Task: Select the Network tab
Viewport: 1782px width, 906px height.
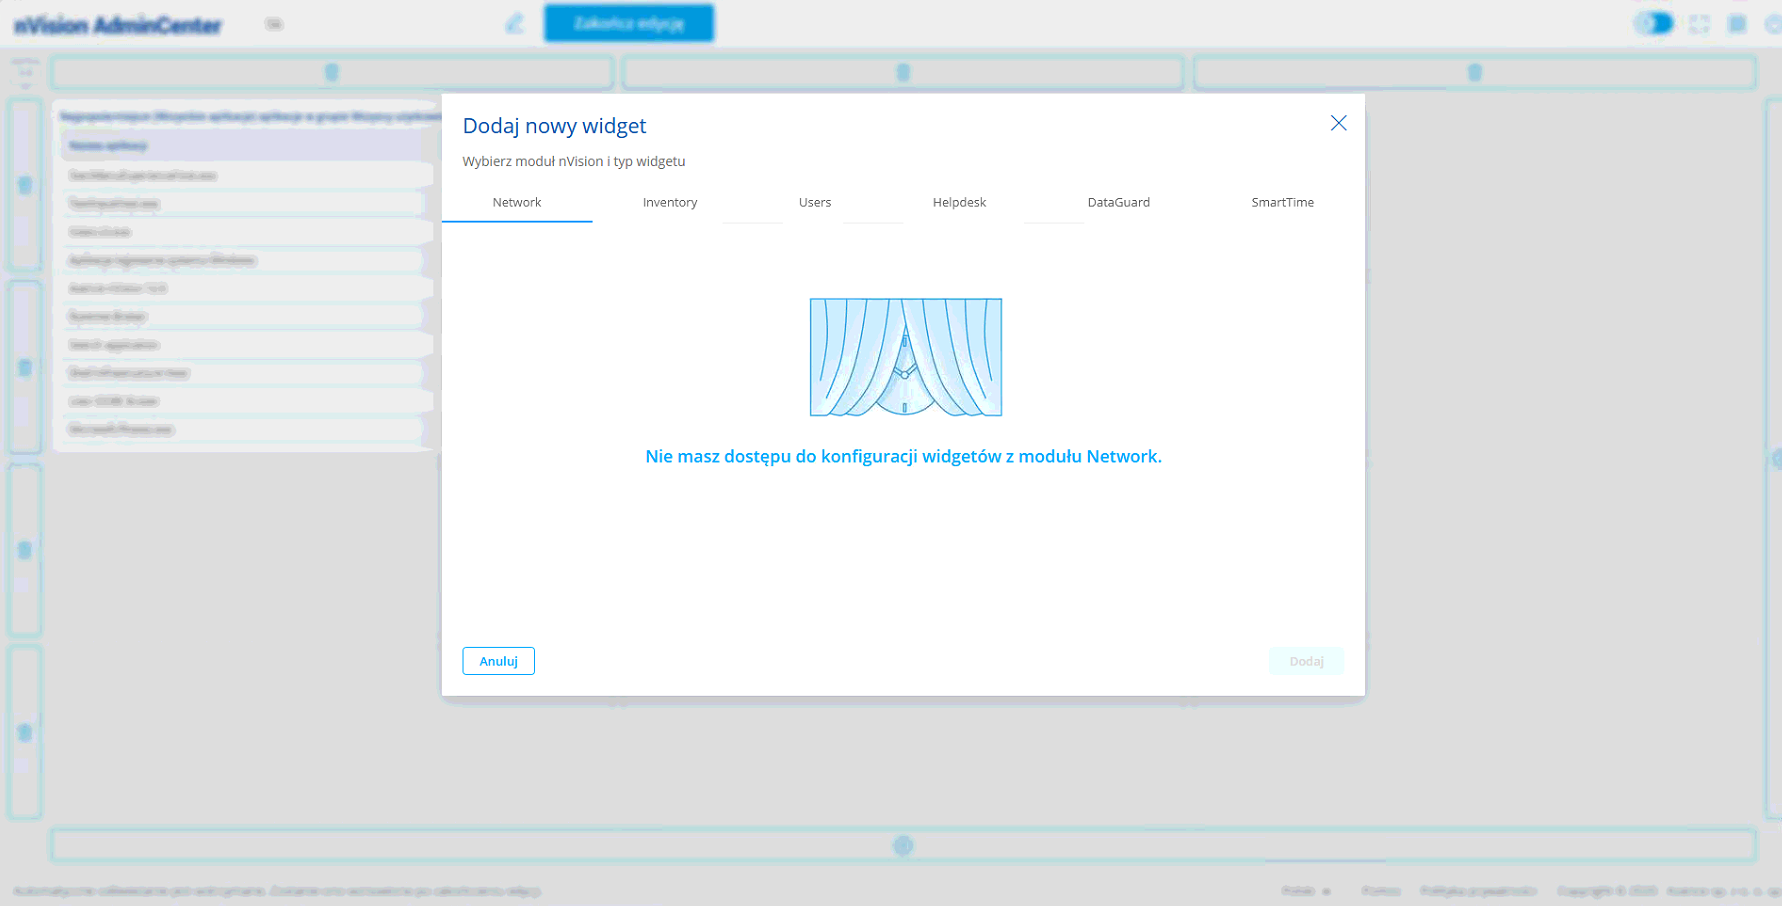Action: (516, 202)
